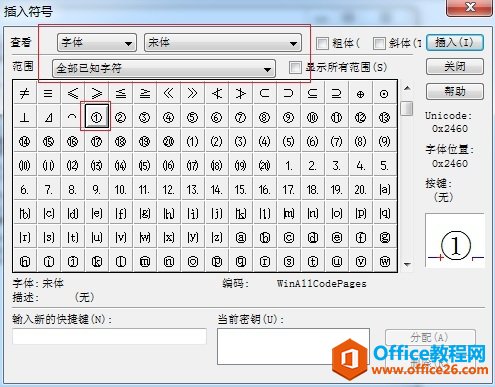Select the parenthesized letter (a) symbol
The width and height of the screenshot is (495, 387).
[x=384, y=189]
